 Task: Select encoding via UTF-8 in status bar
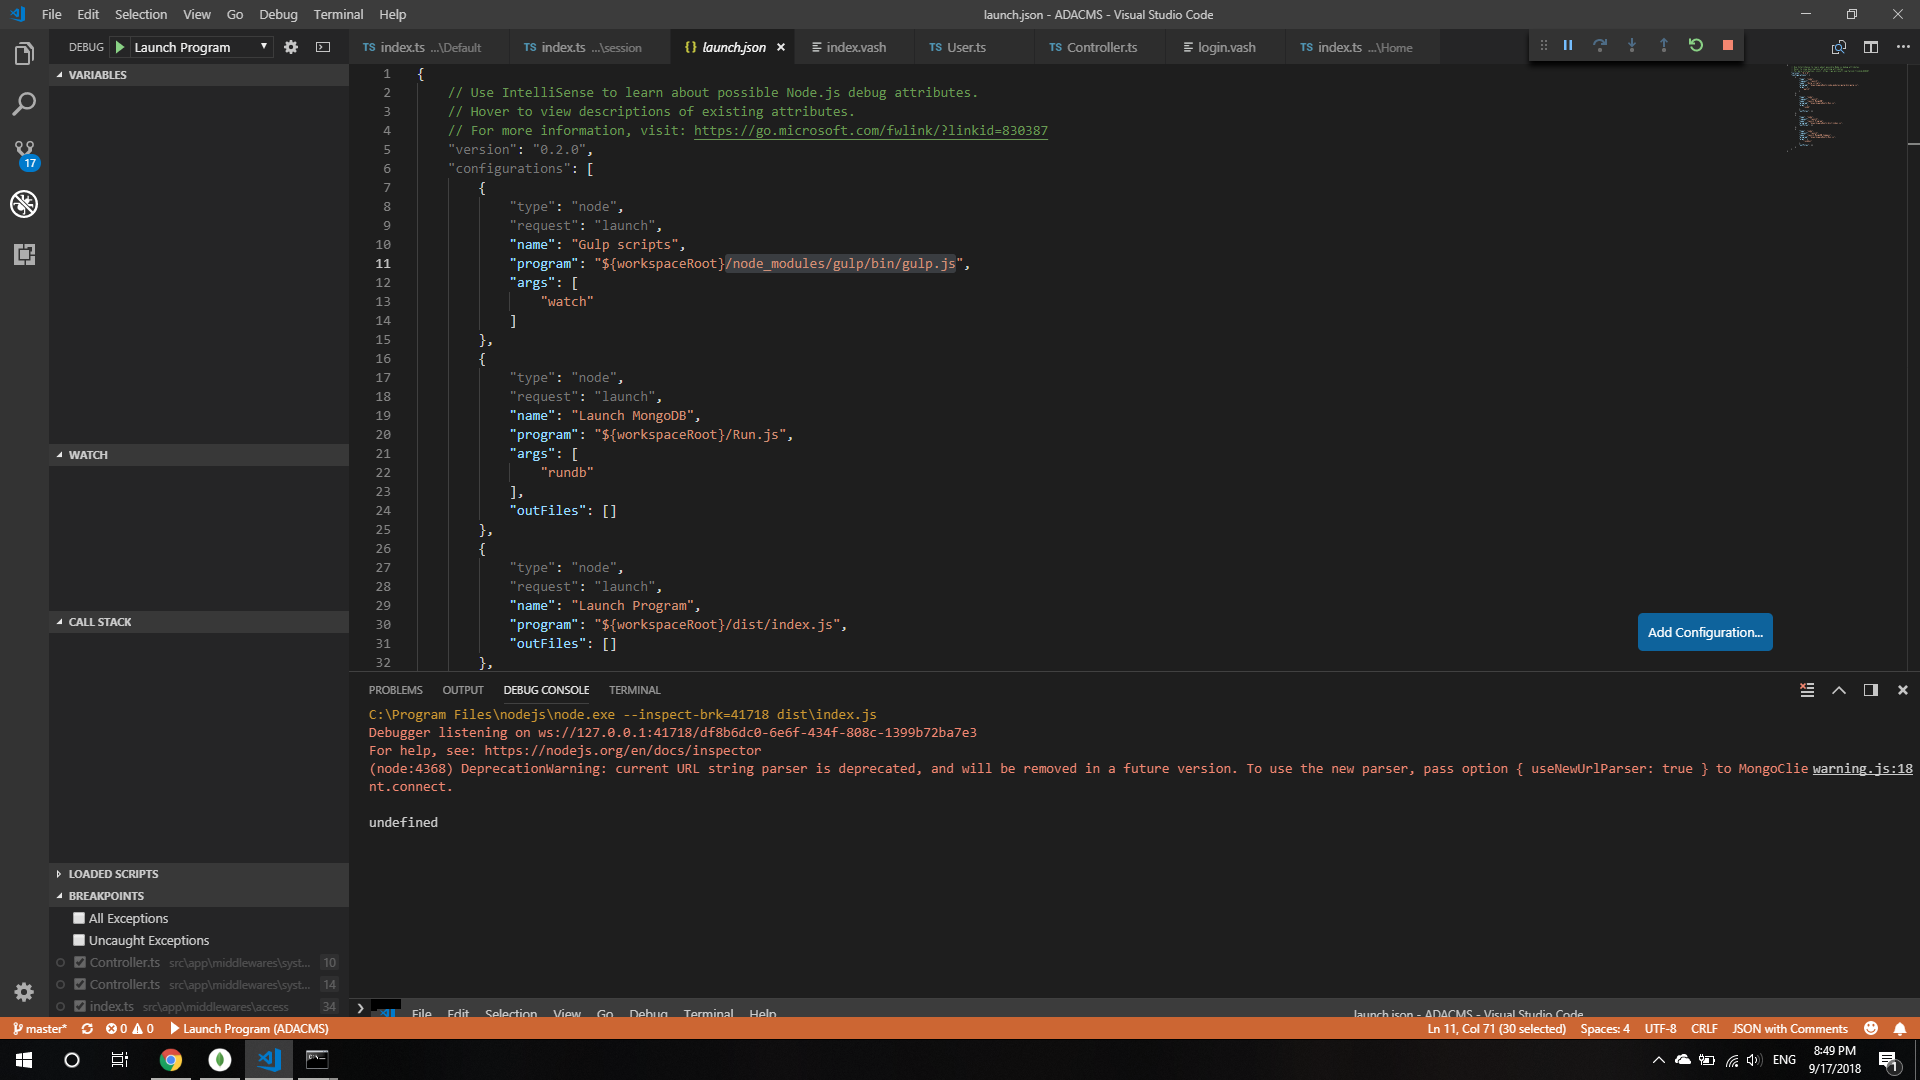click(x=1660, y=1028)
